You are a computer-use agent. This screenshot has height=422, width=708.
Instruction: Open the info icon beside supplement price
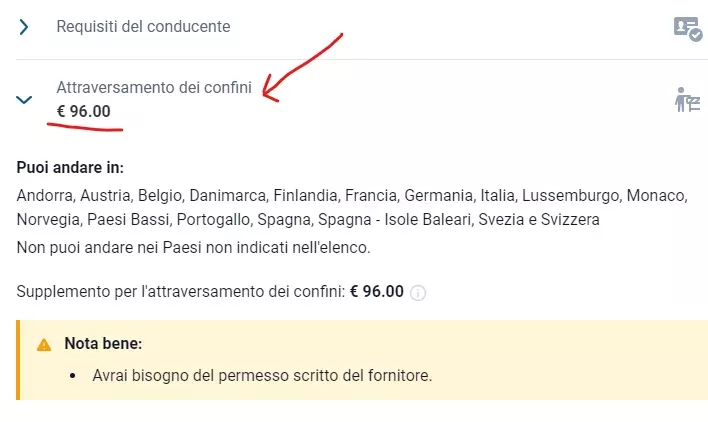418,293
